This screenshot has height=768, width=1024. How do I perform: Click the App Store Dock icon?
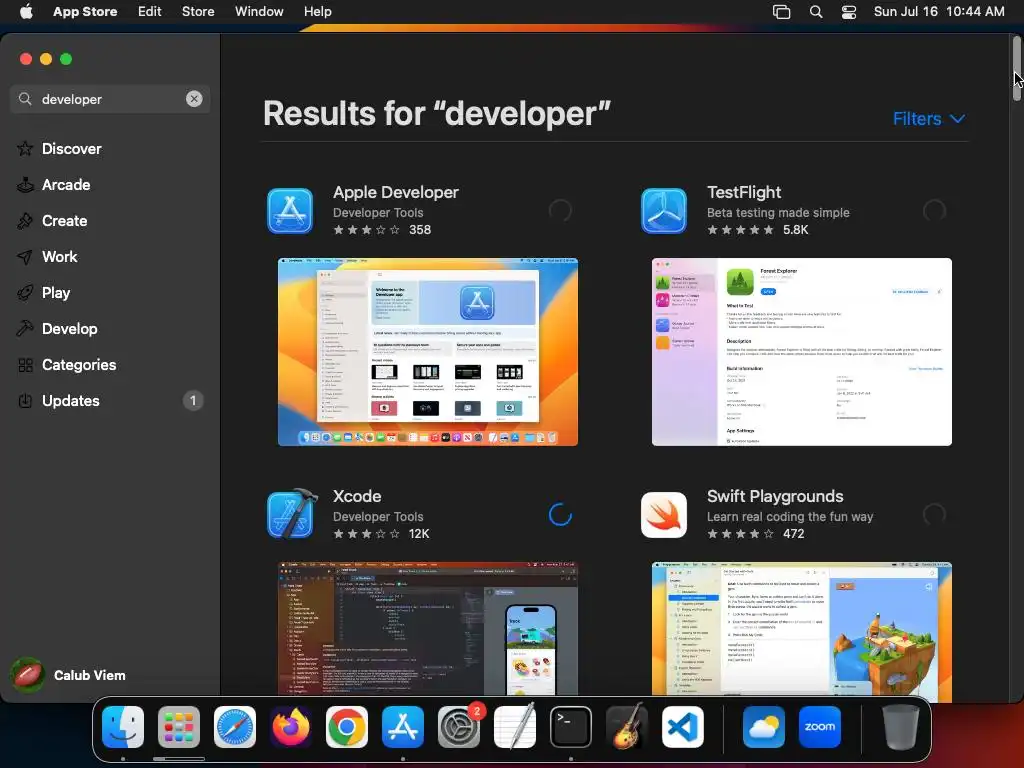403,727
